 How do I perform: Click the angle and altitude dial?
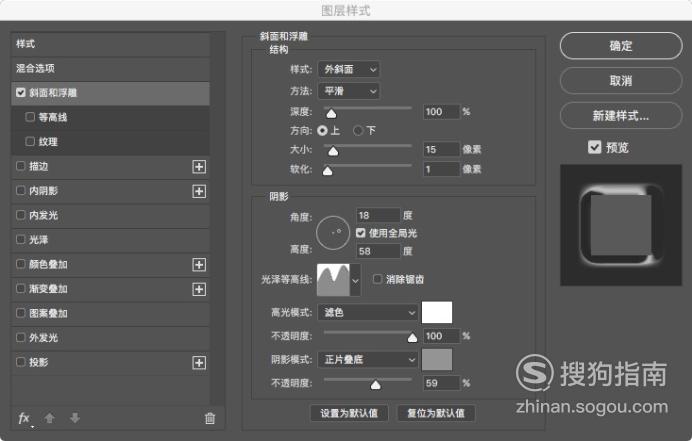pos(333,233)
